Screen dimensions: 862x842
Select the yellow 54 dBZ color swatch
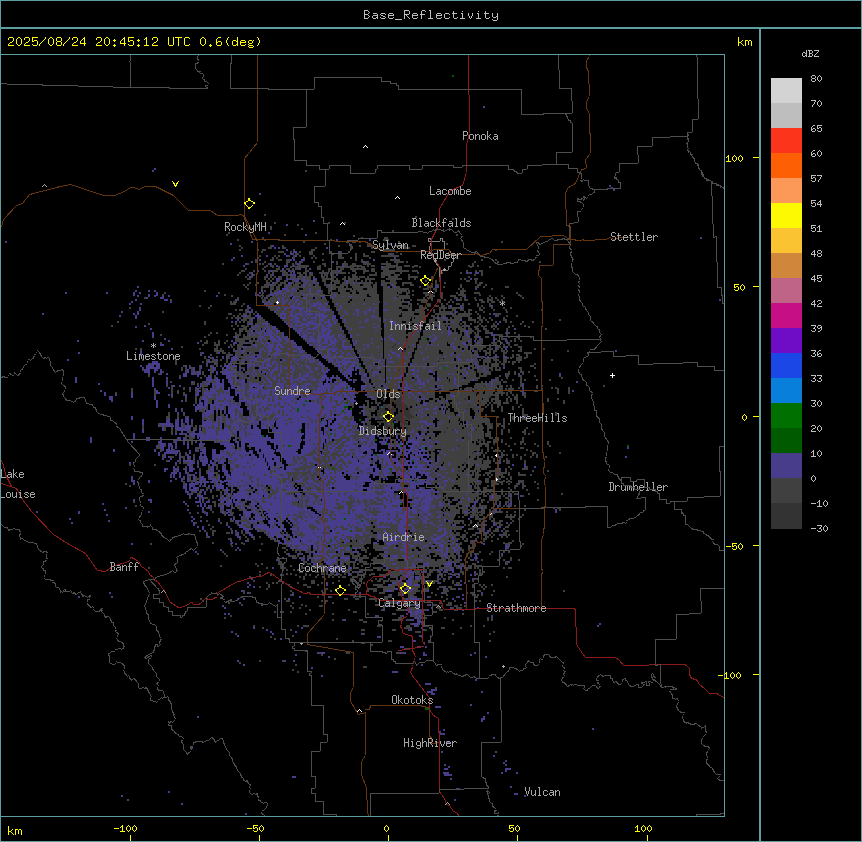coord(786,215)
